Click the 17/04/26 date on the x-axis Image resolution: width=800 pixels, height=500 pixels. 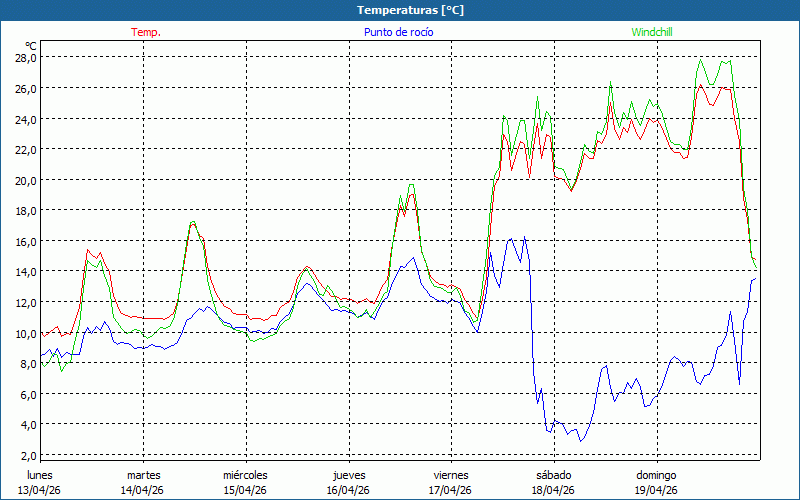tap(451, 490)
